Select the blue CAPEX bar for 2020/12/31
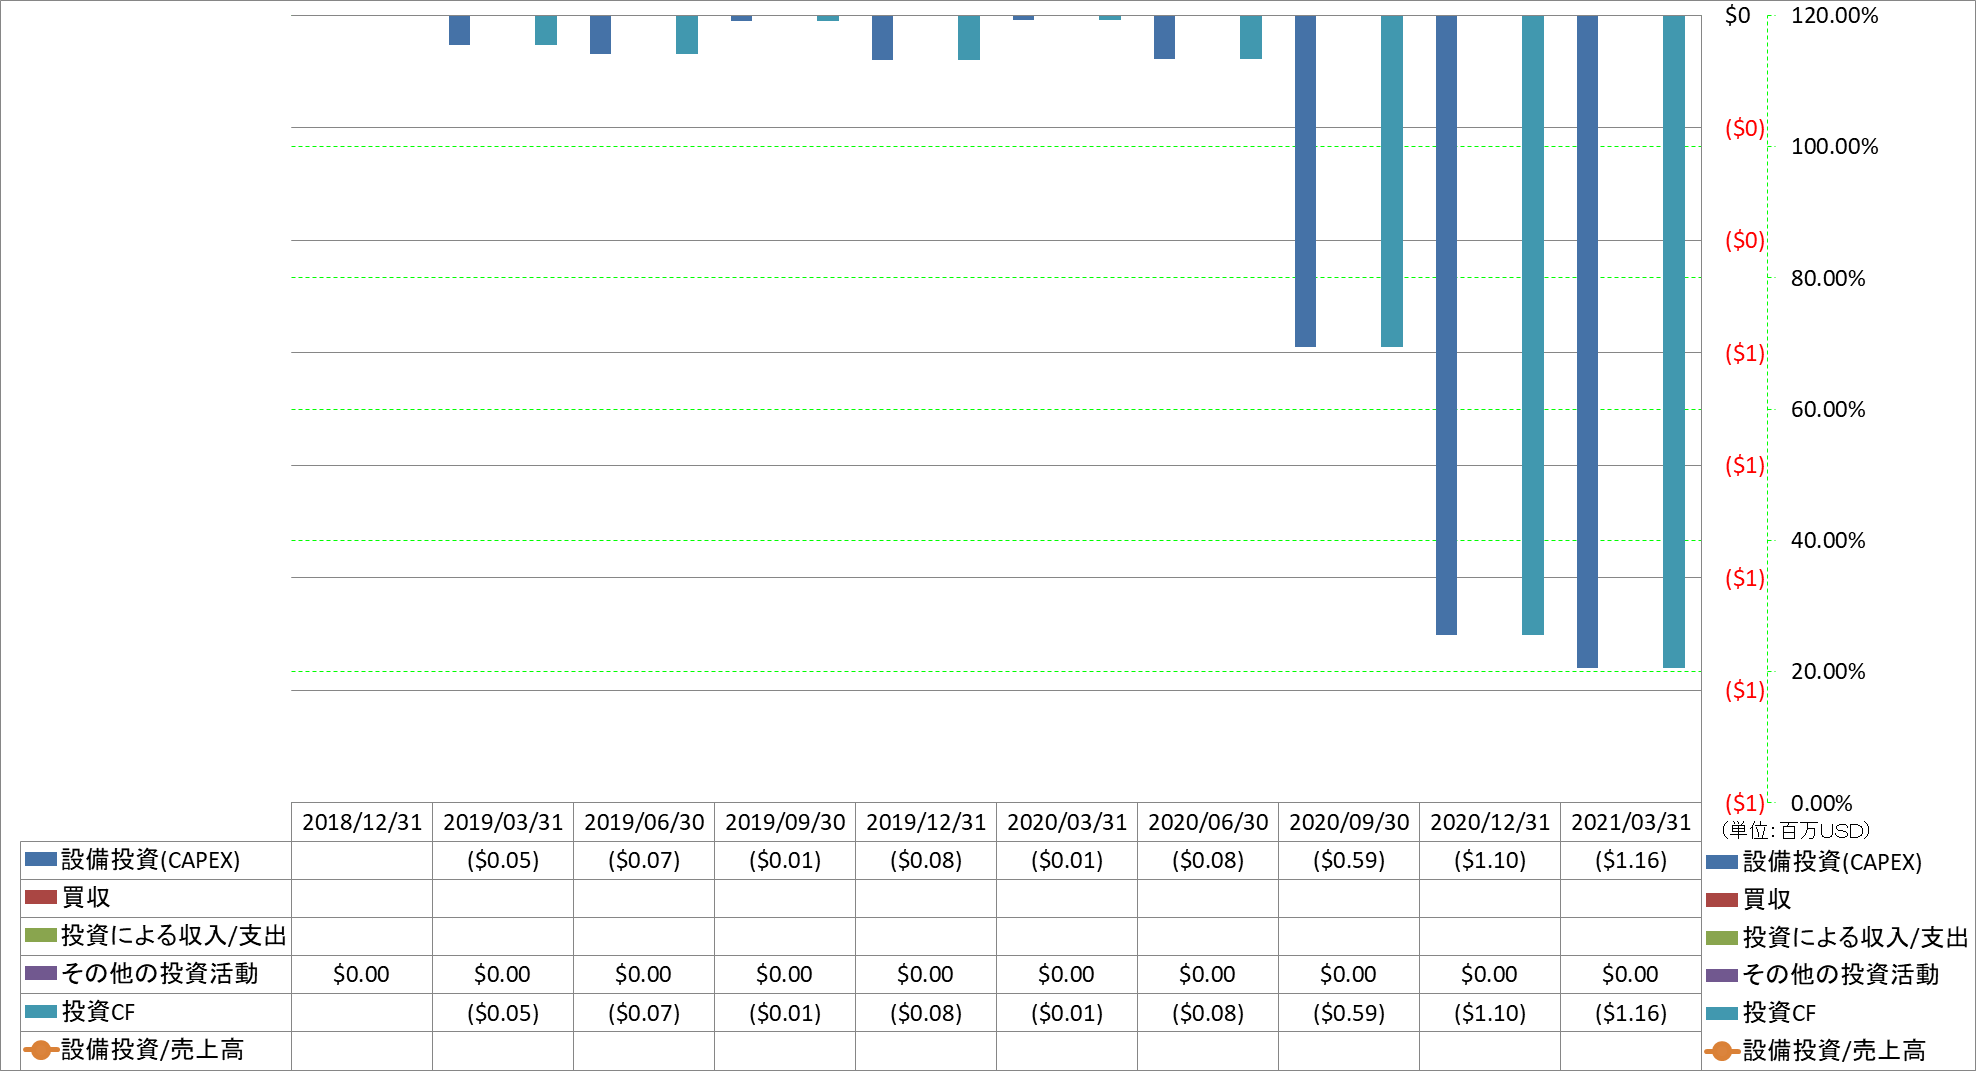This screenshot has width=1976, height=1071. click(x=1446, y=325)
